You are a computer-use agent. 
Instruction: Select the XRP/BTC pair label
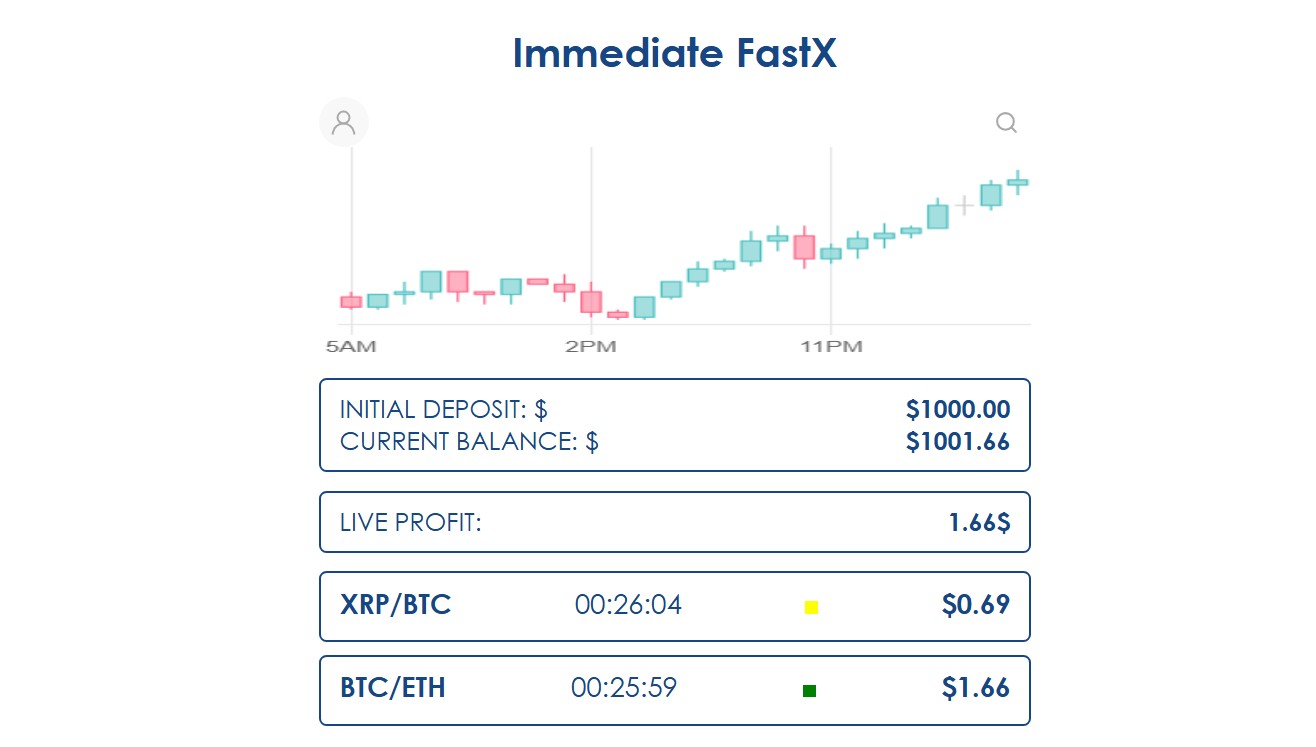tap(396, 605)
